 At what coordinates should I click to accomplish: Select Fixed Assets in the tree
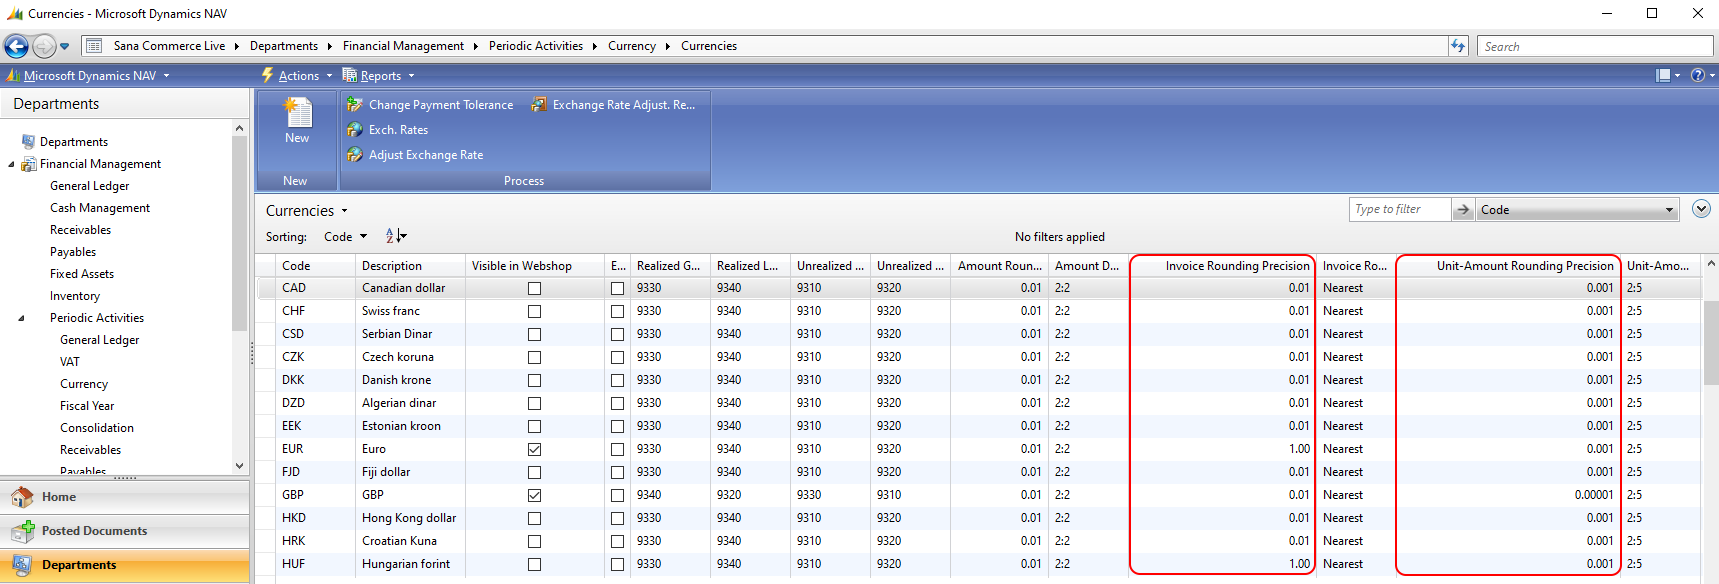[x=82, y=274]
